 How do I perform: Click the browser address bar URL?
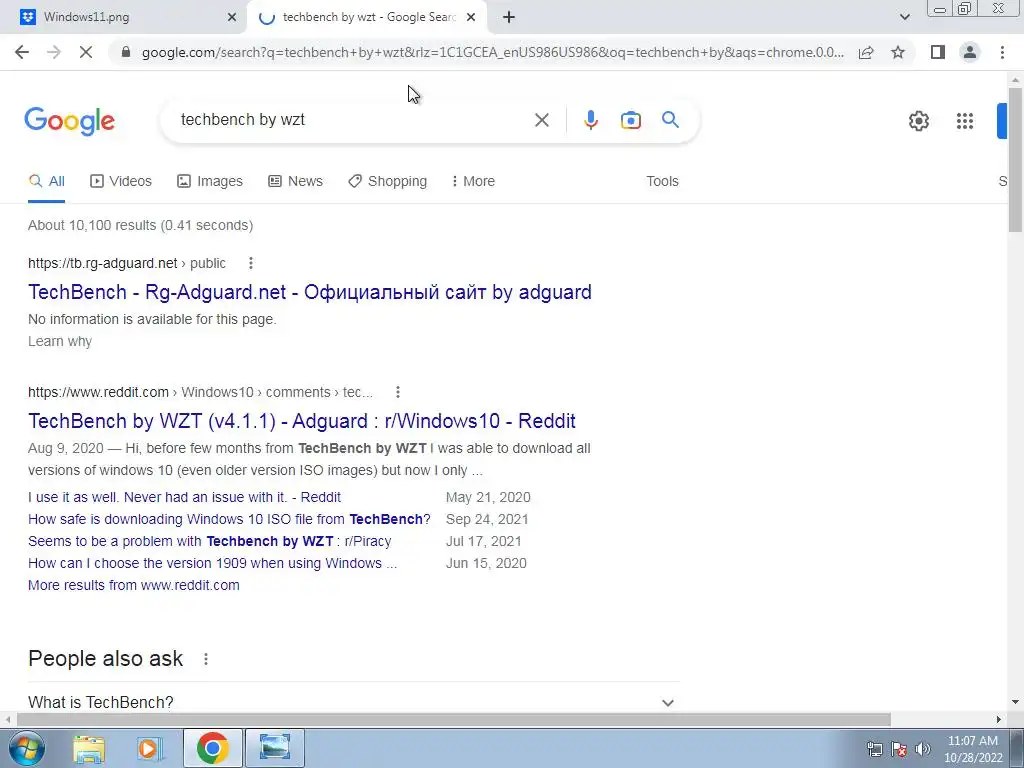[x=492, y=52]
